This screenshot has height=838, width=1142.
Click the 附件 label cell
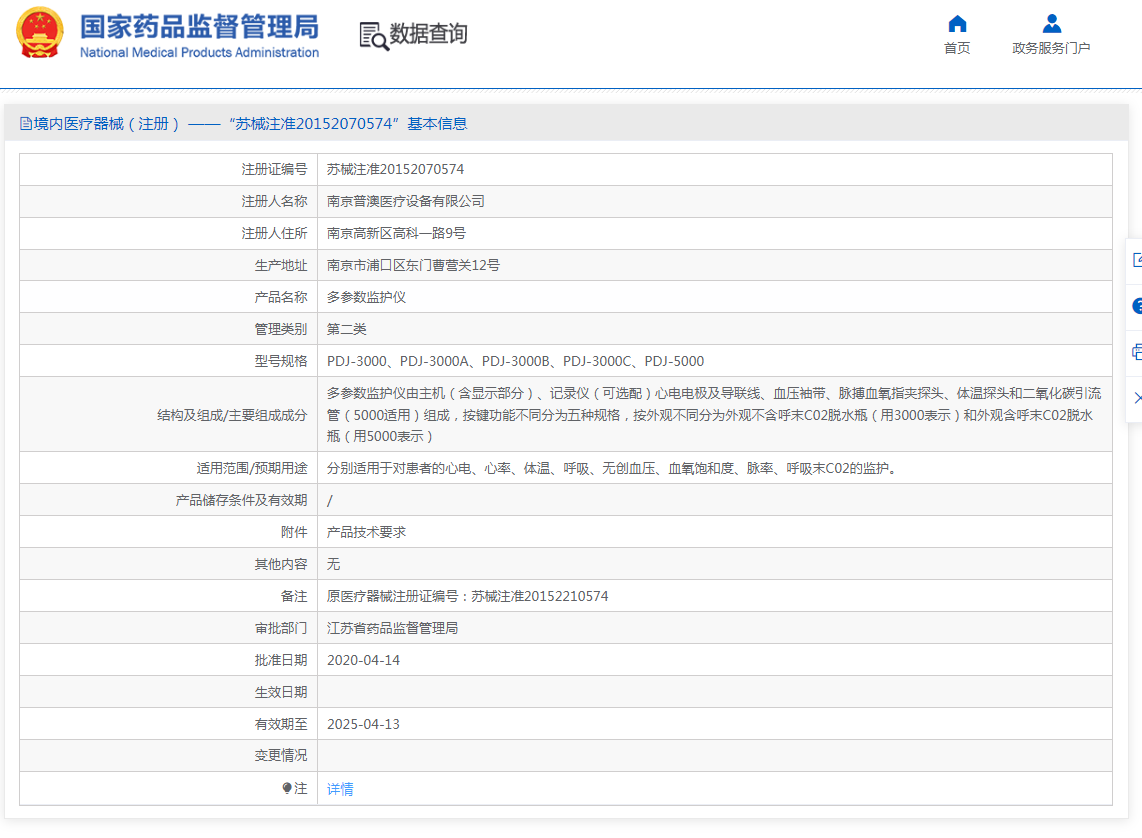[169, 532]
